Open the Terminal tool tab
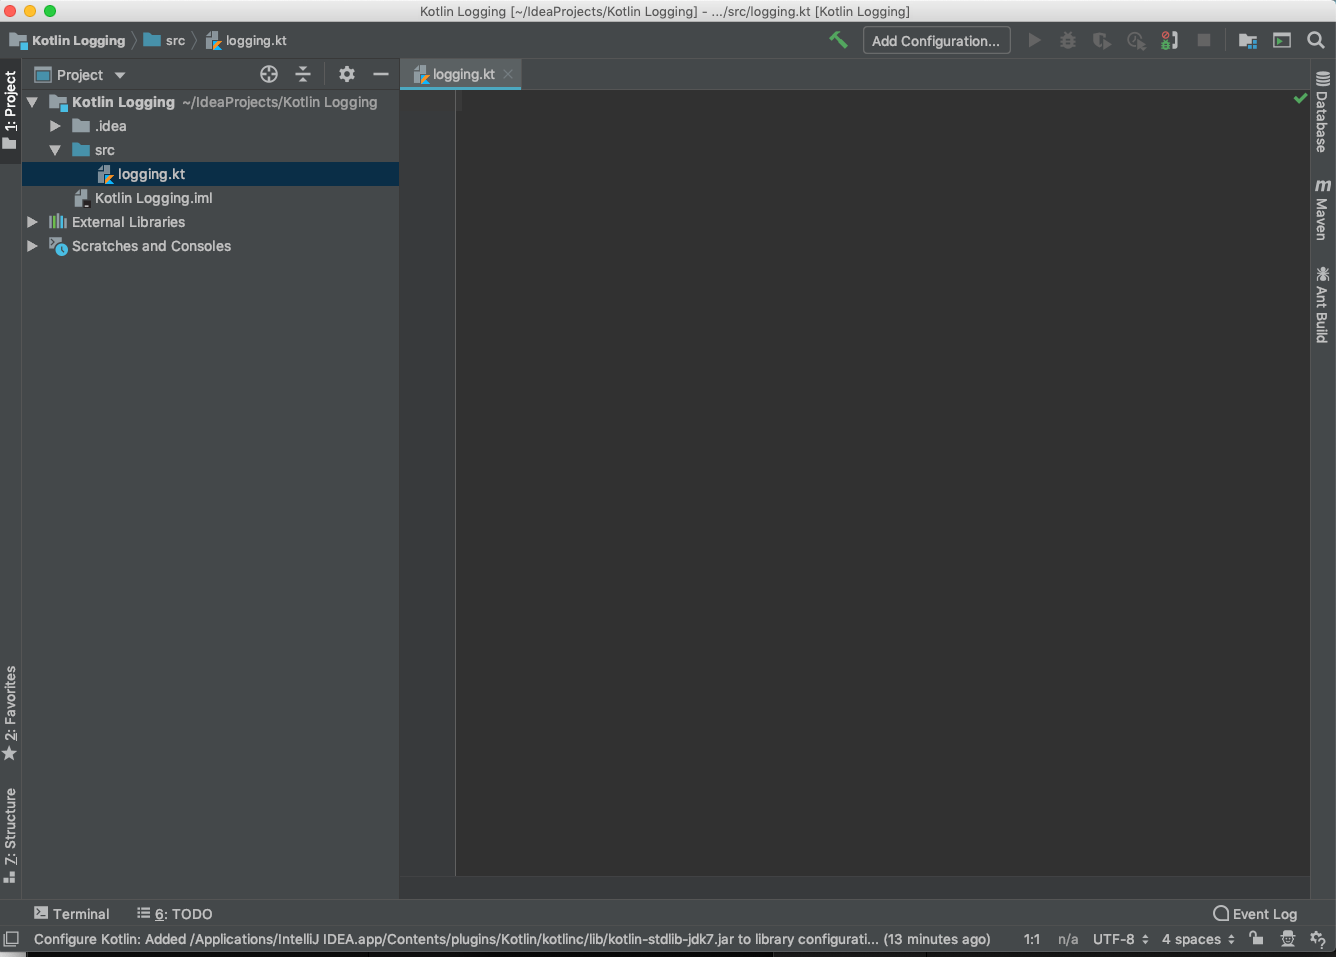 (72, 914)
